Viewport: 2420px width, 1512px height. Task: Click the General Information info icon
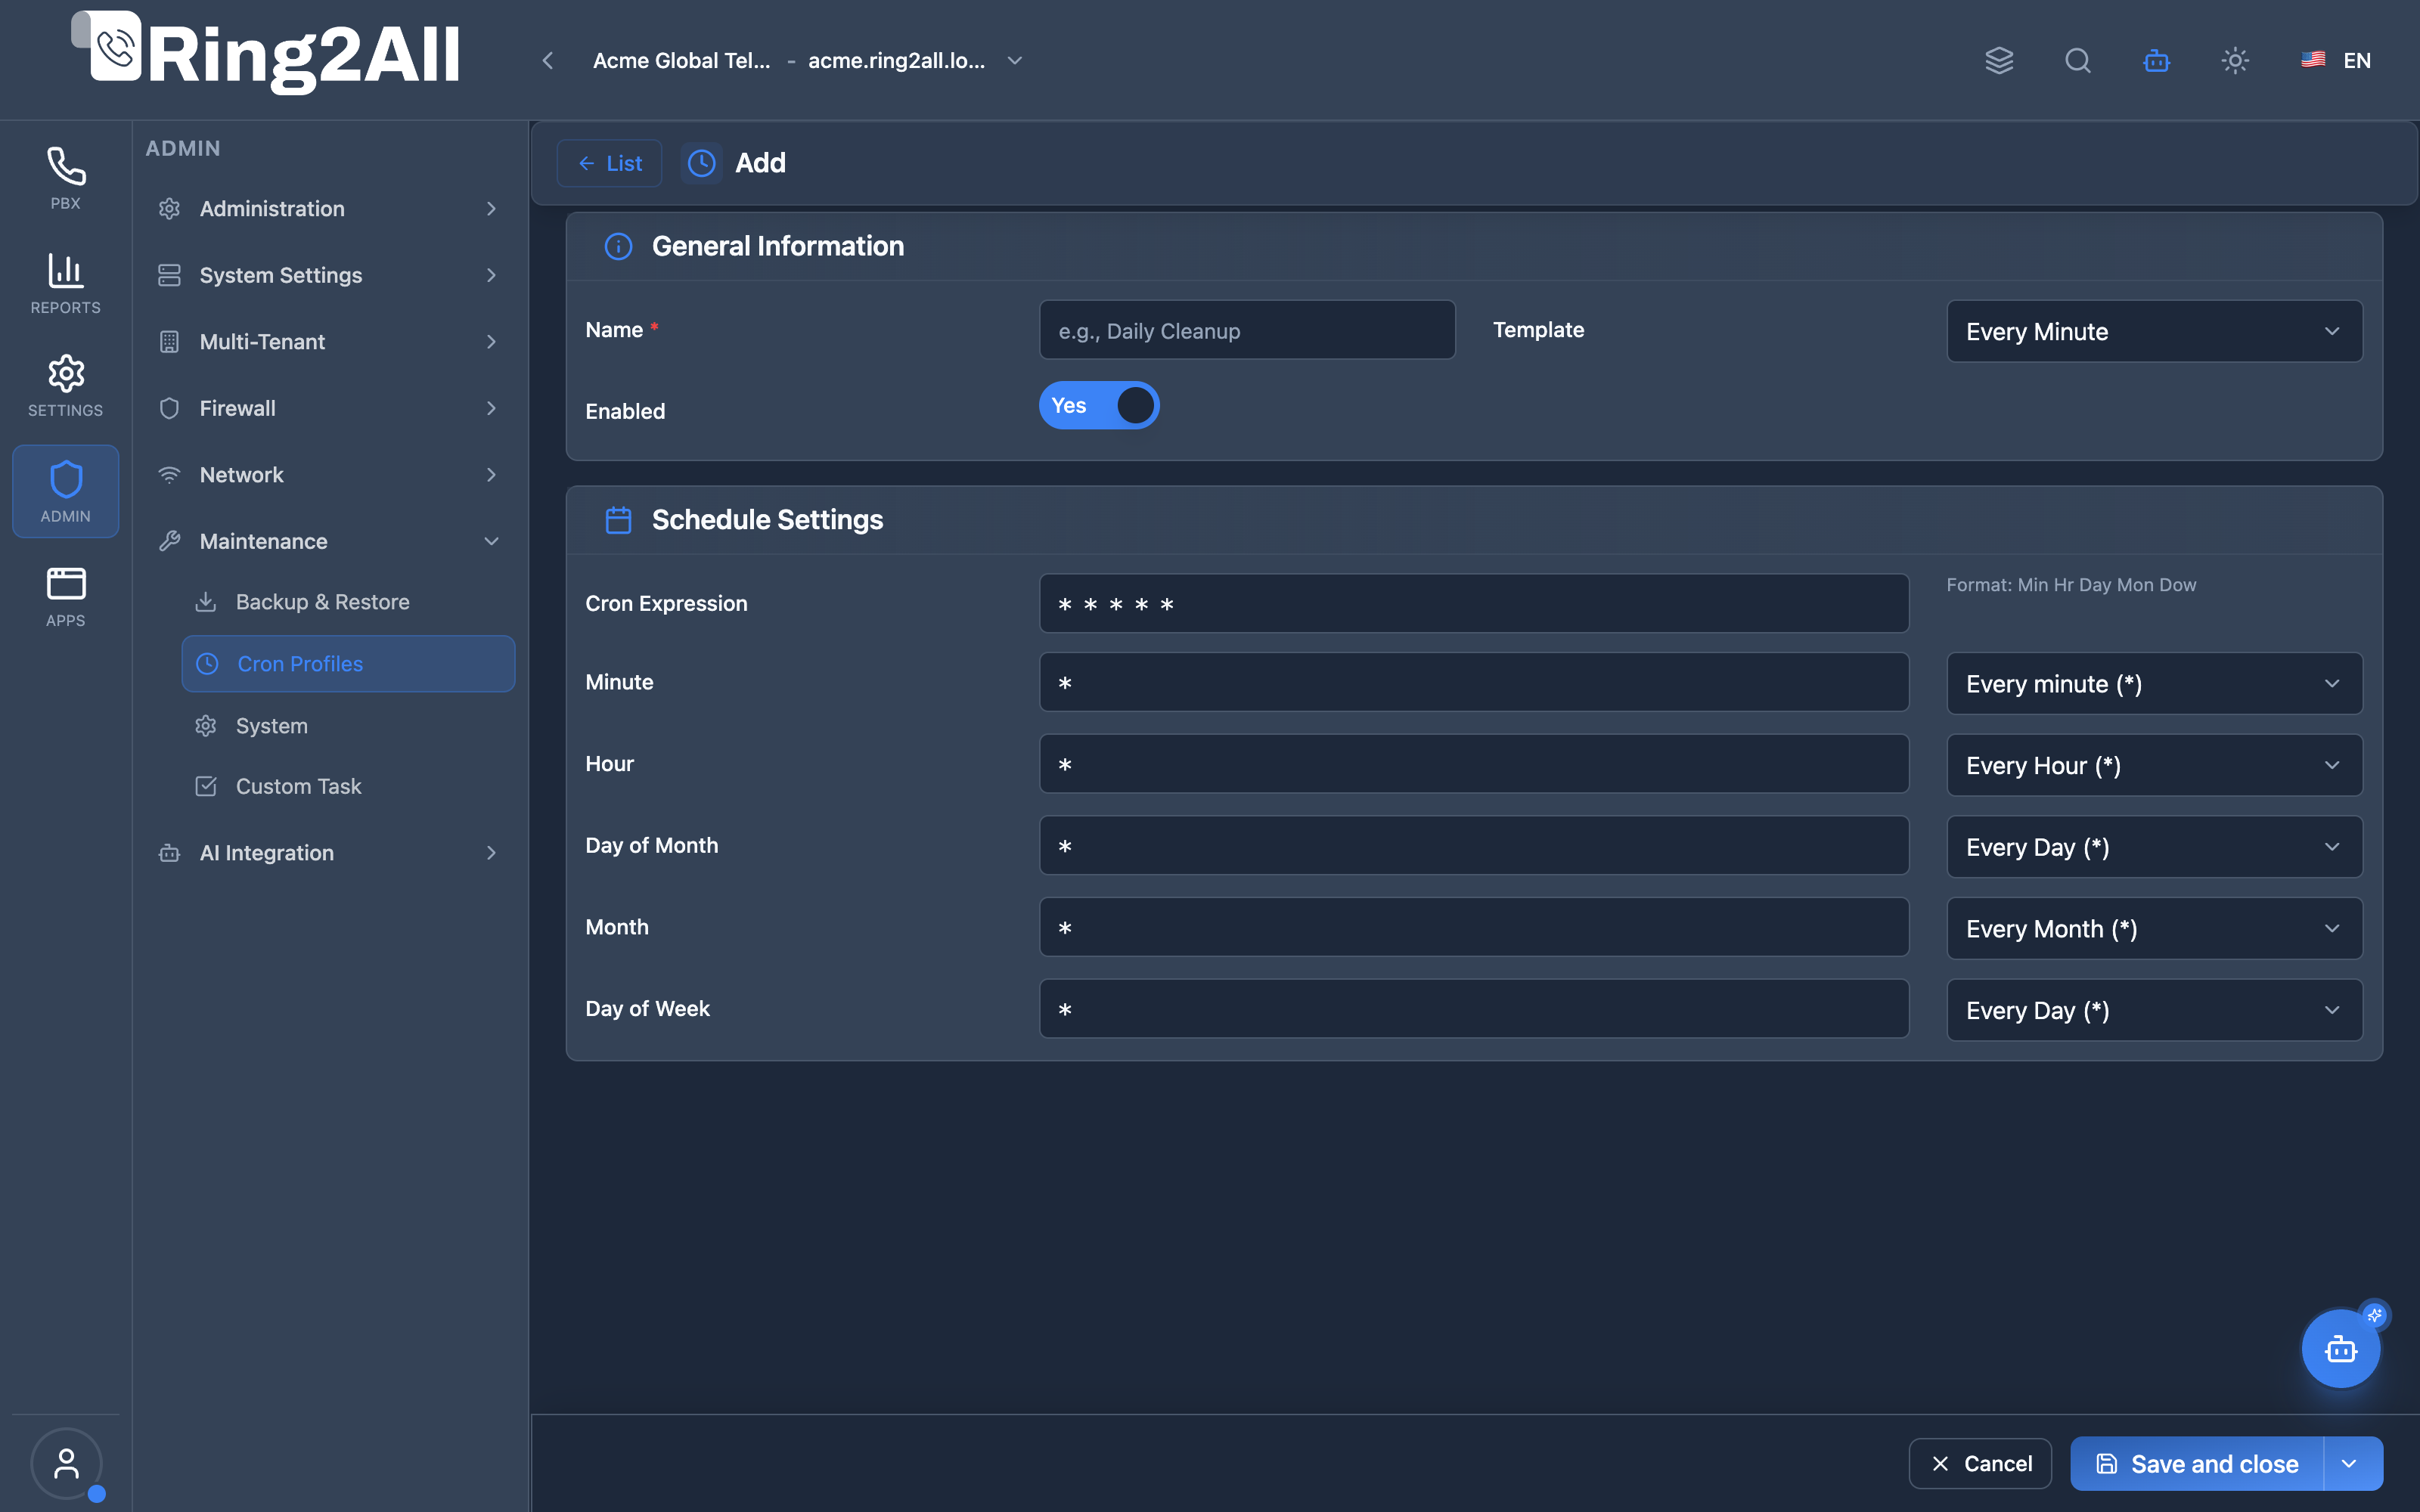(618, 246)
